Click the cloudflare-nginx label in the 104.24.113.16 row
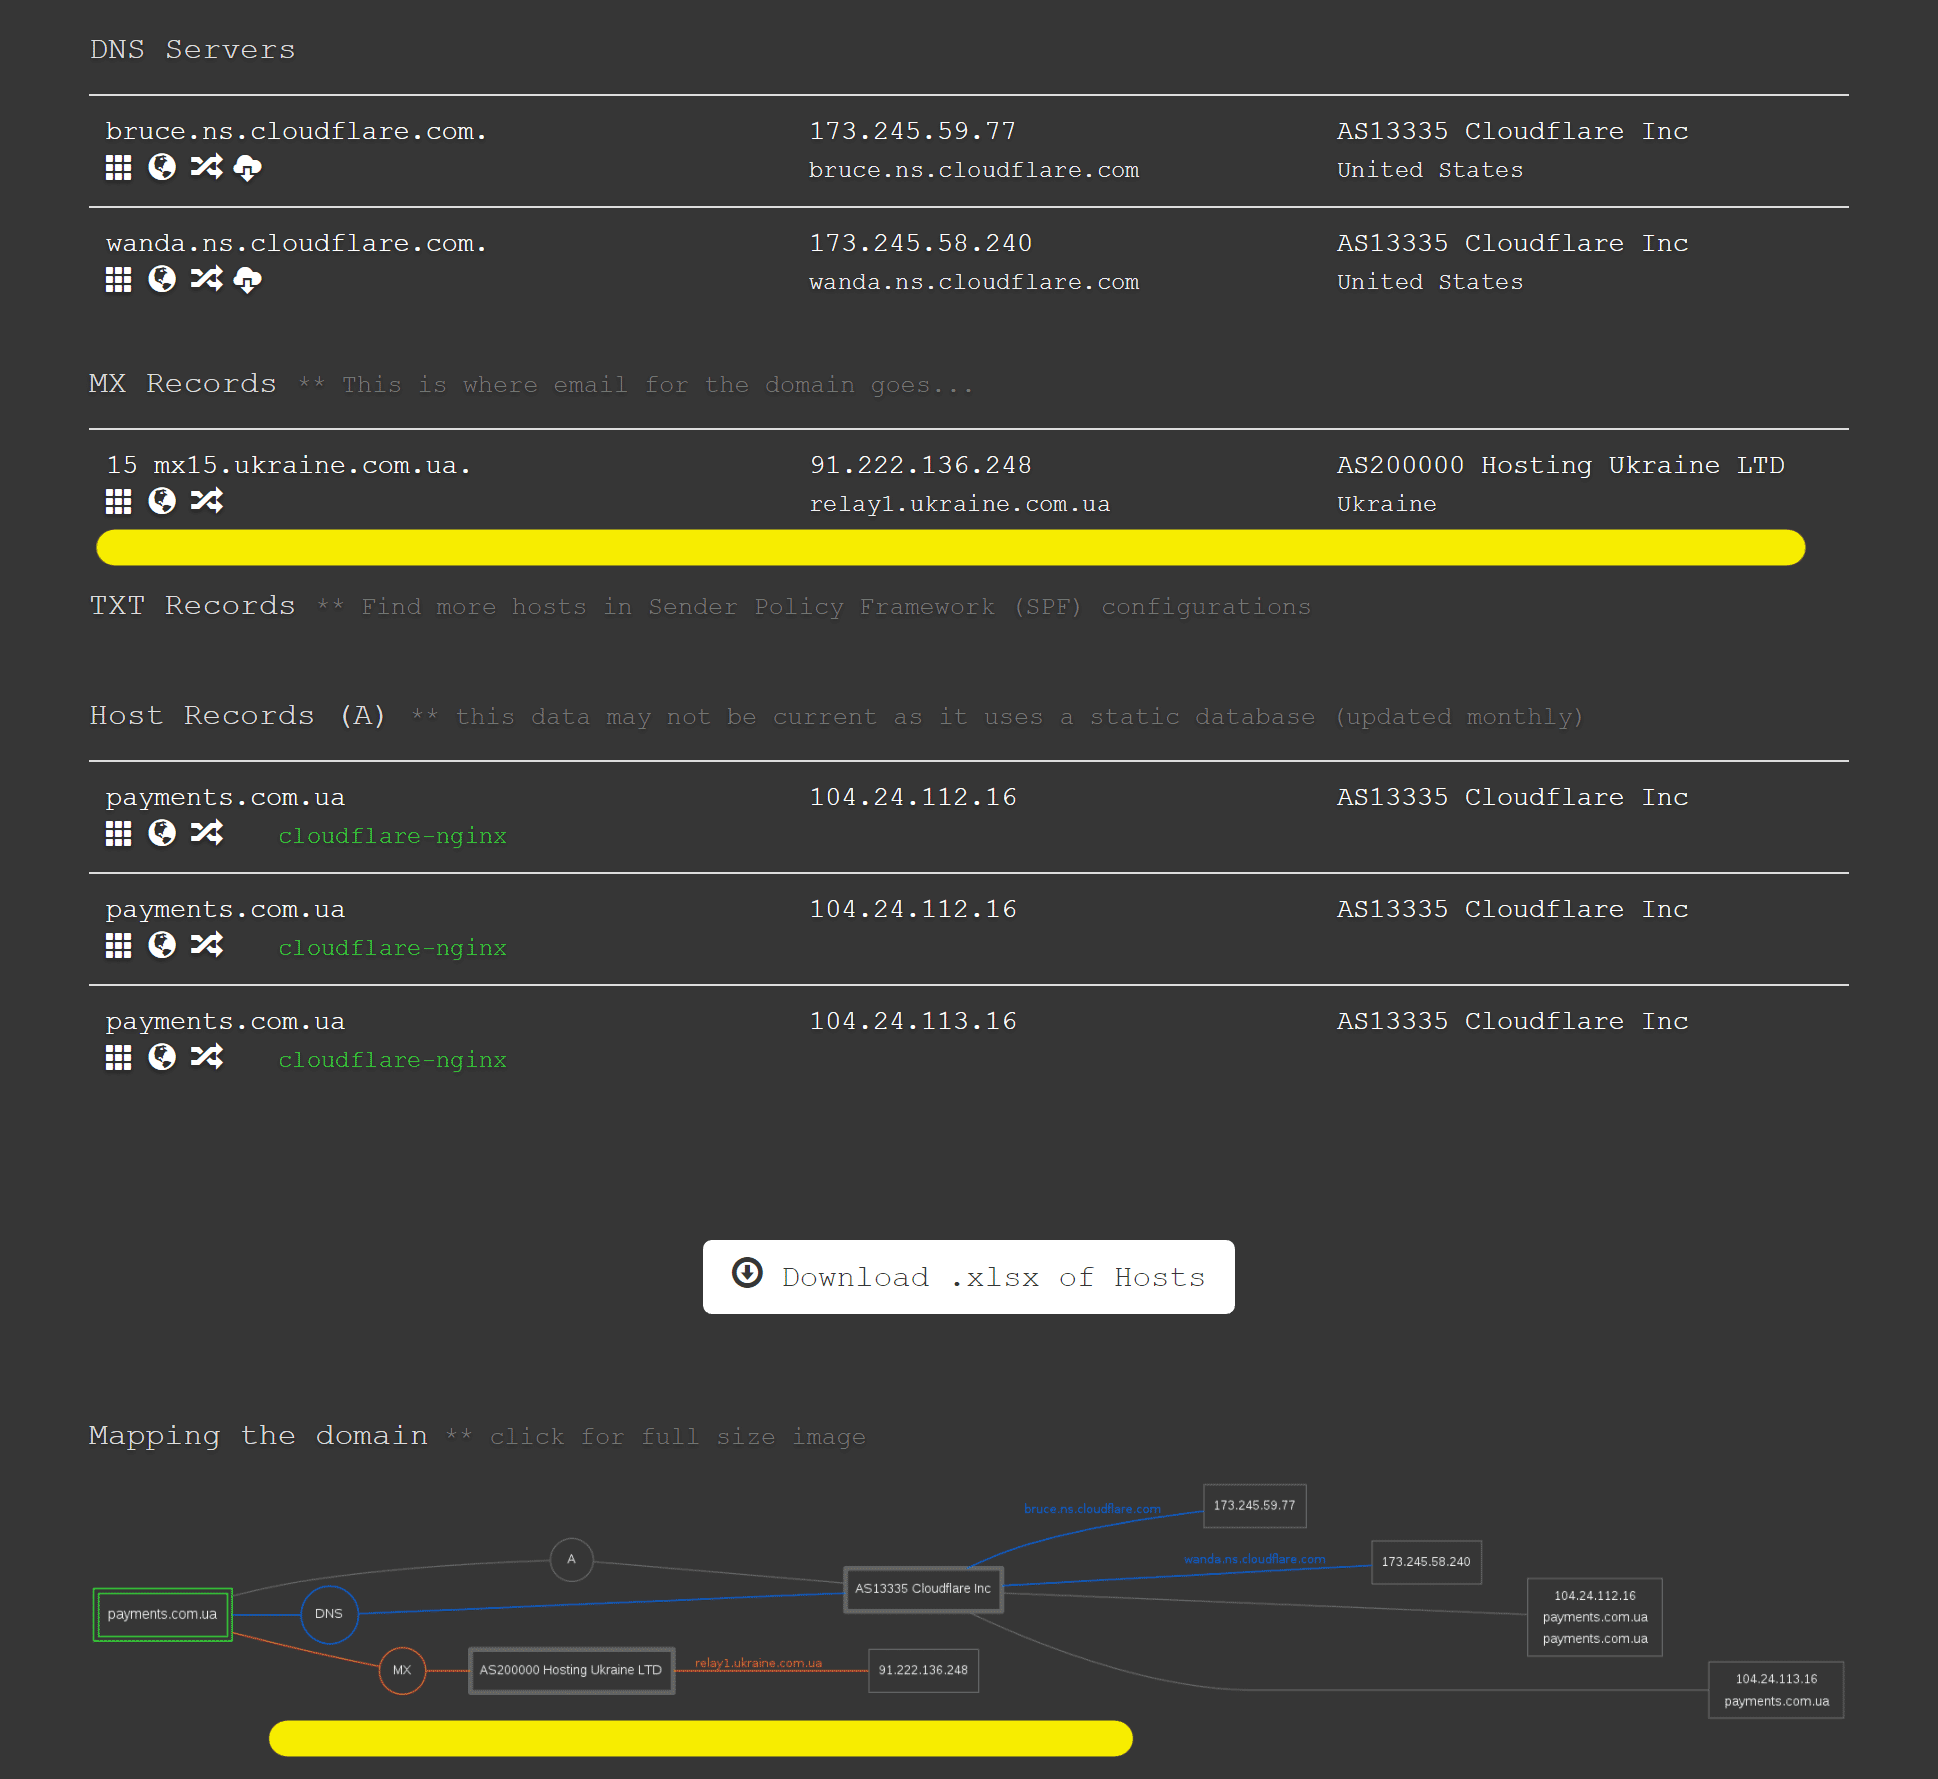 click(x=392, y=1060)
